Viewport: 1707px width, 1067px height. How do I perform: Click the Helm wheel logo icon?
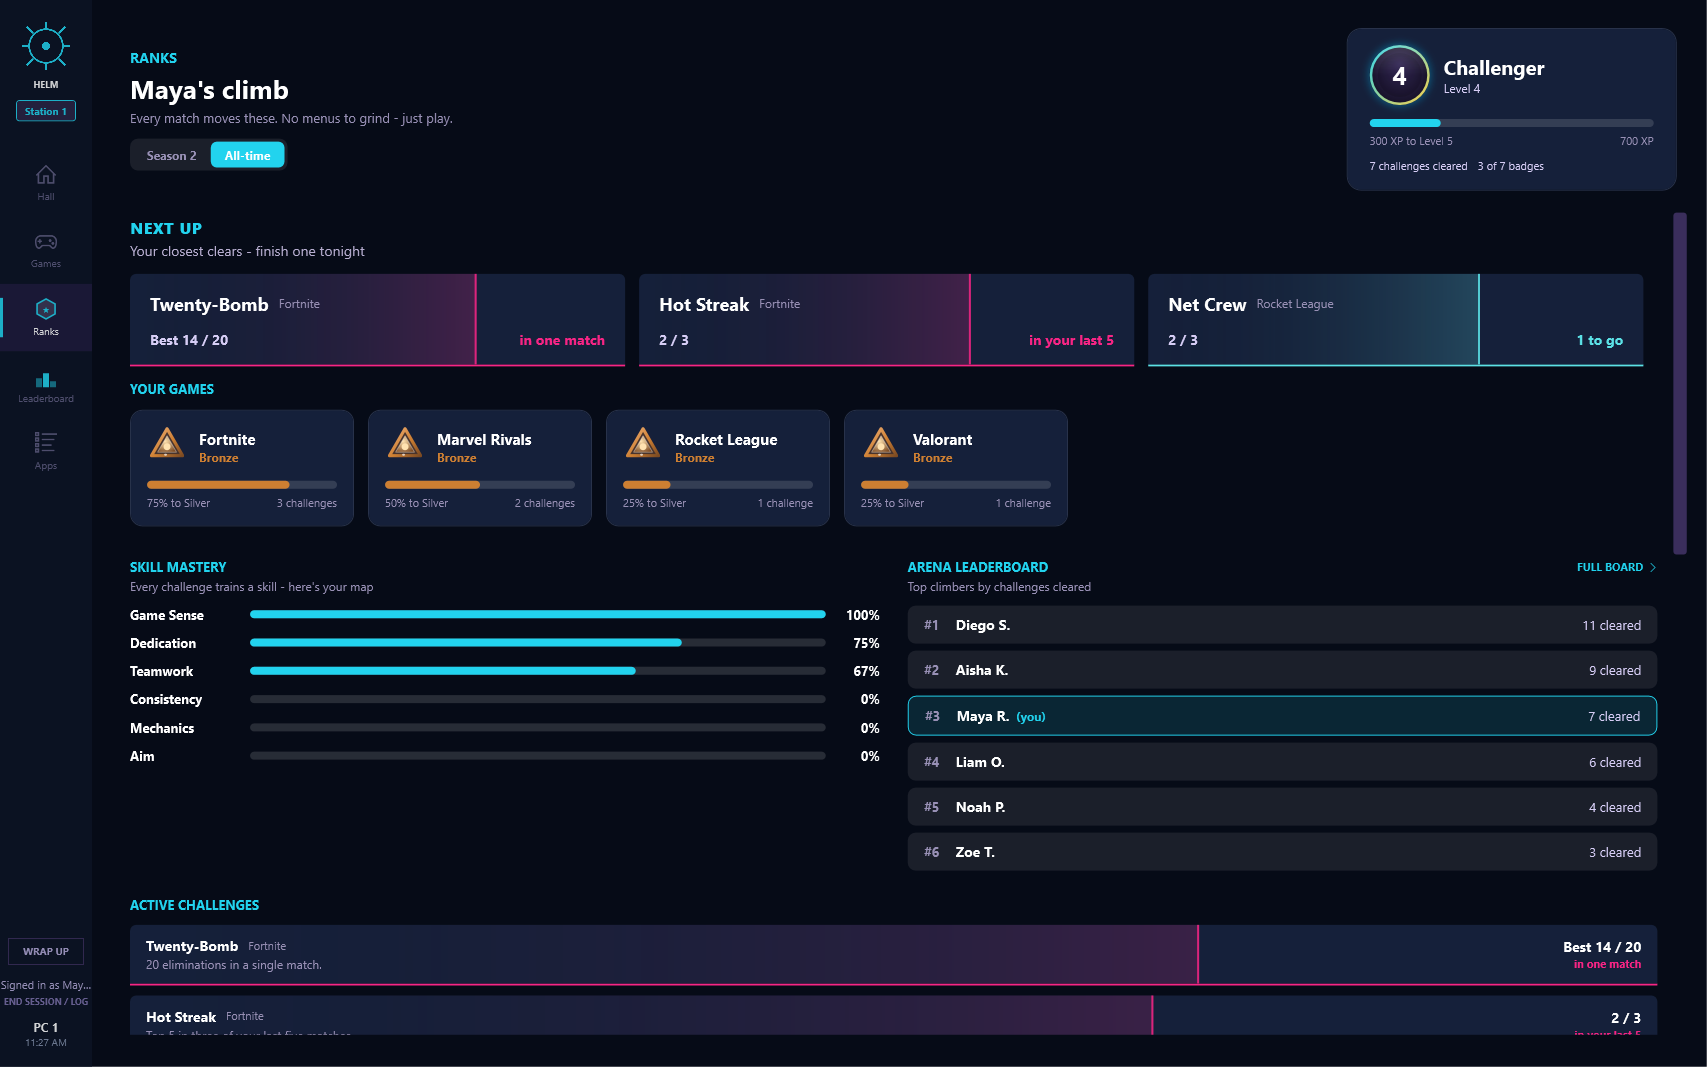[x=46, y=46]
